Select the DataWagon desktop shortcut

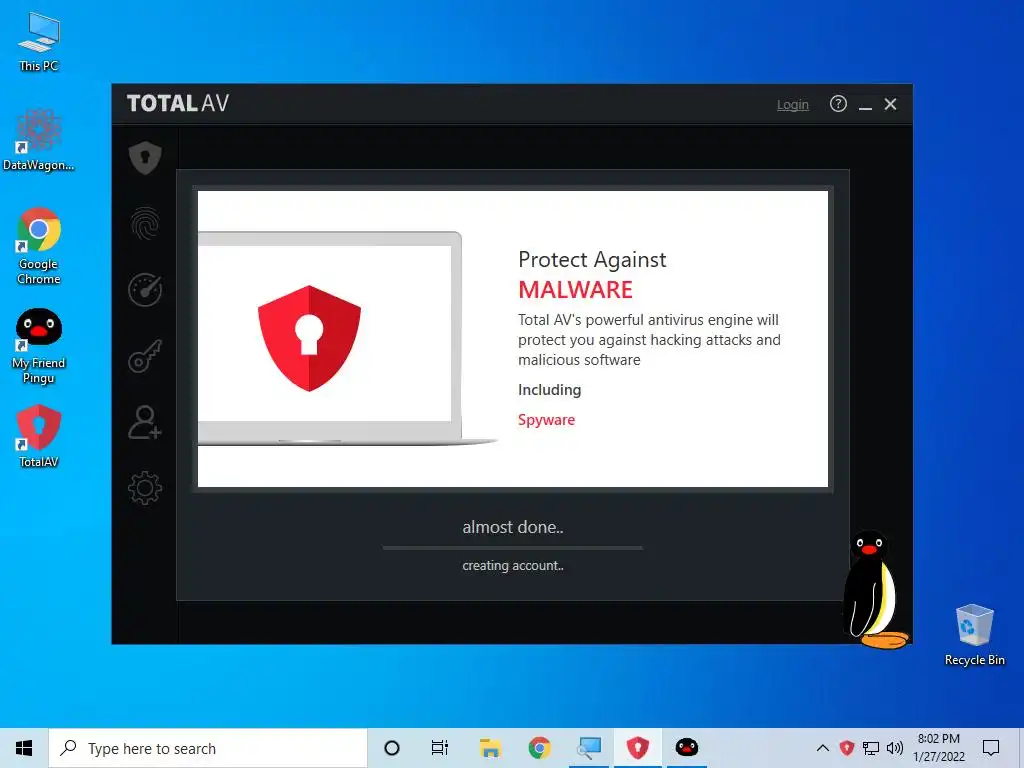coord(39,140)
